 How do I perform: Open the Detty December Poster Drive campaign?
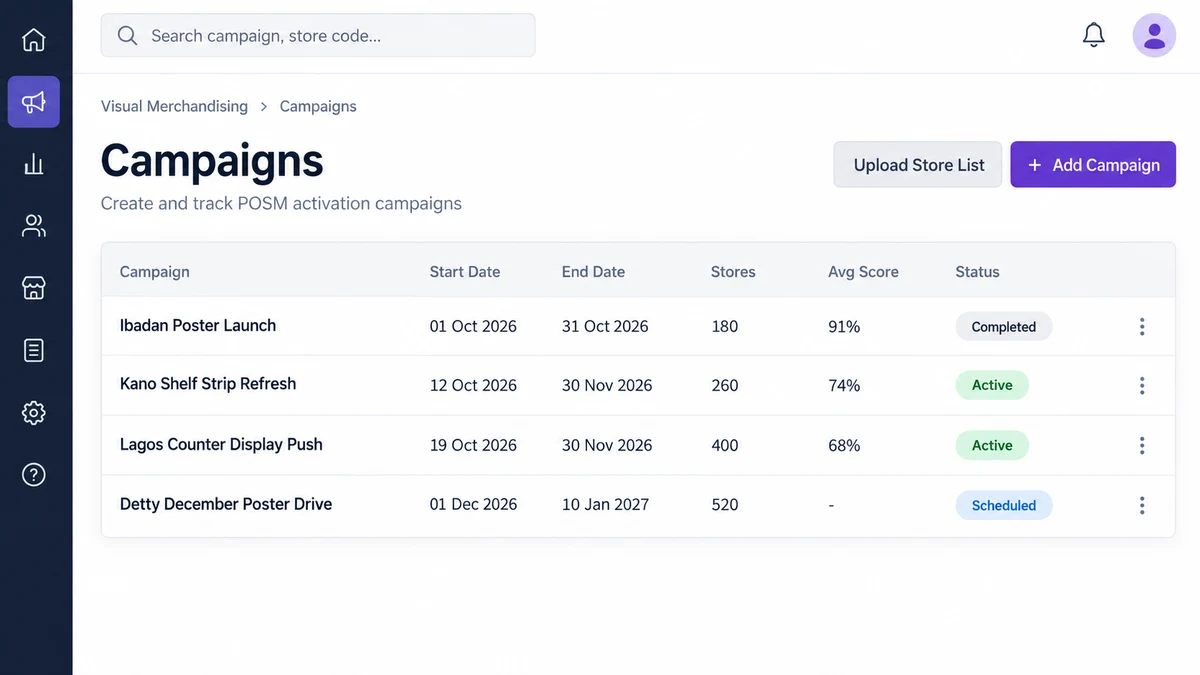coord(226,504)
